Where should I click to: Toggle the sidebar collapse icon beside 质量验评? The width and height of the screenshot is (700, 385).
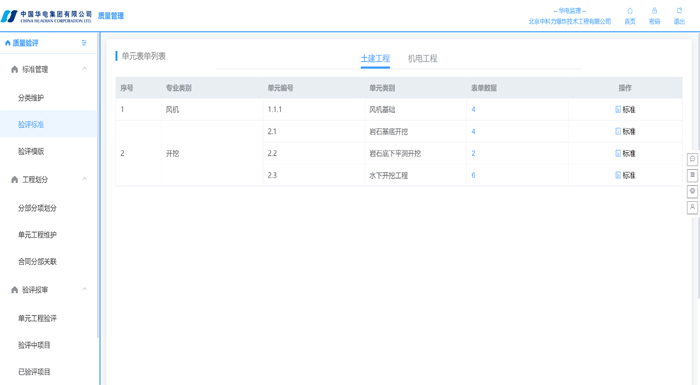(x=84, y=43)
